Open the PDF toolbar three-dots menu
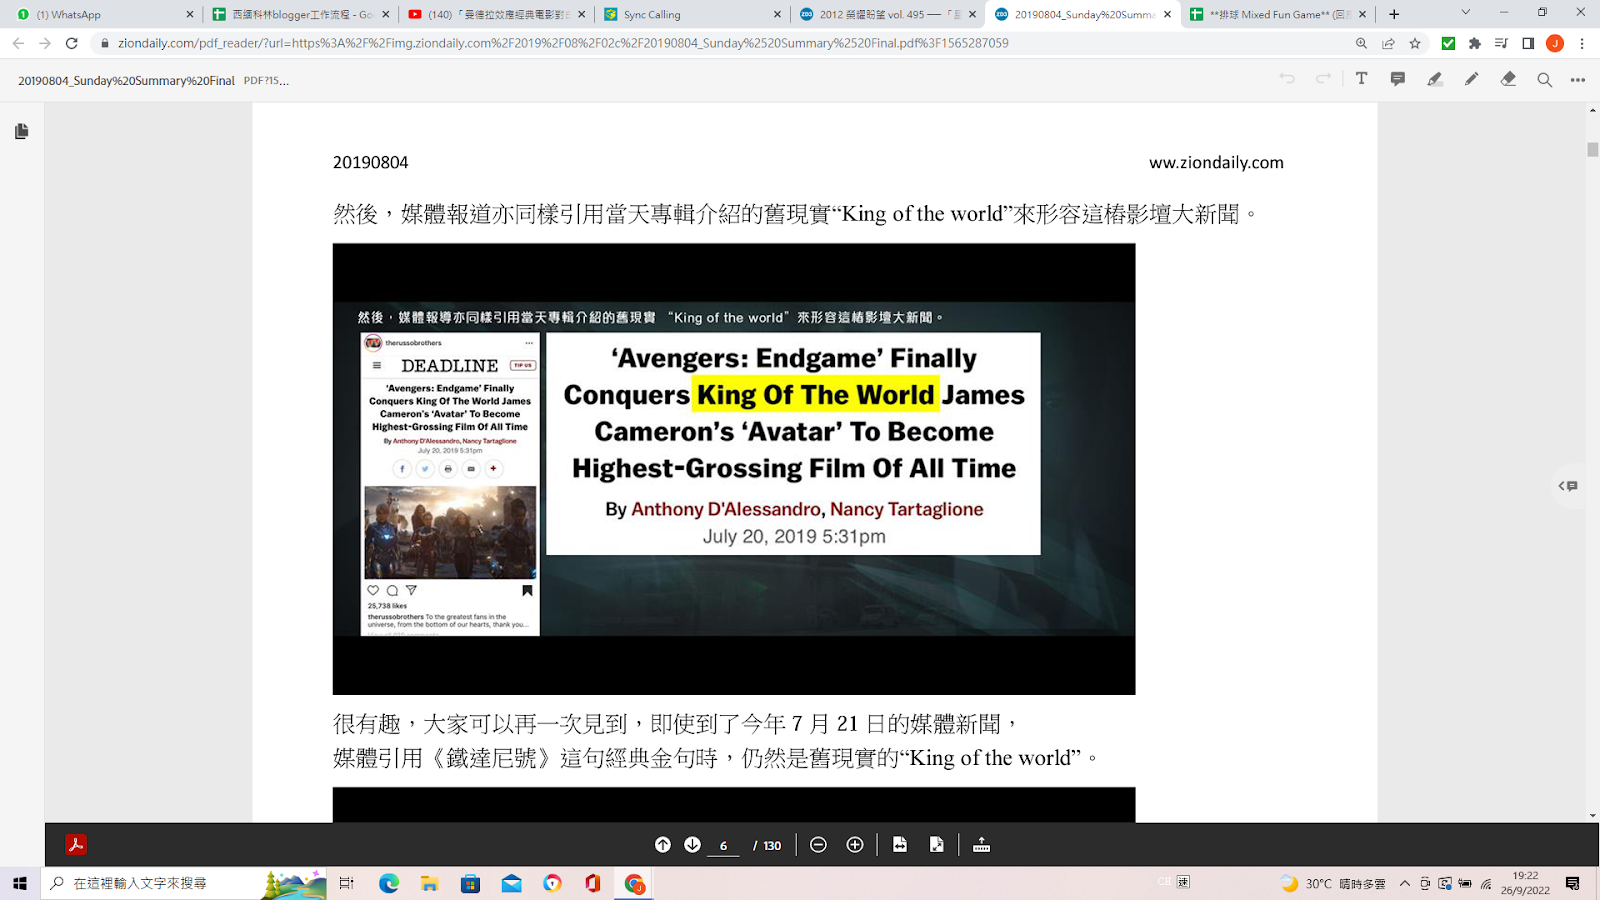The image size is (1600, 900). (x=1578, y=80)
